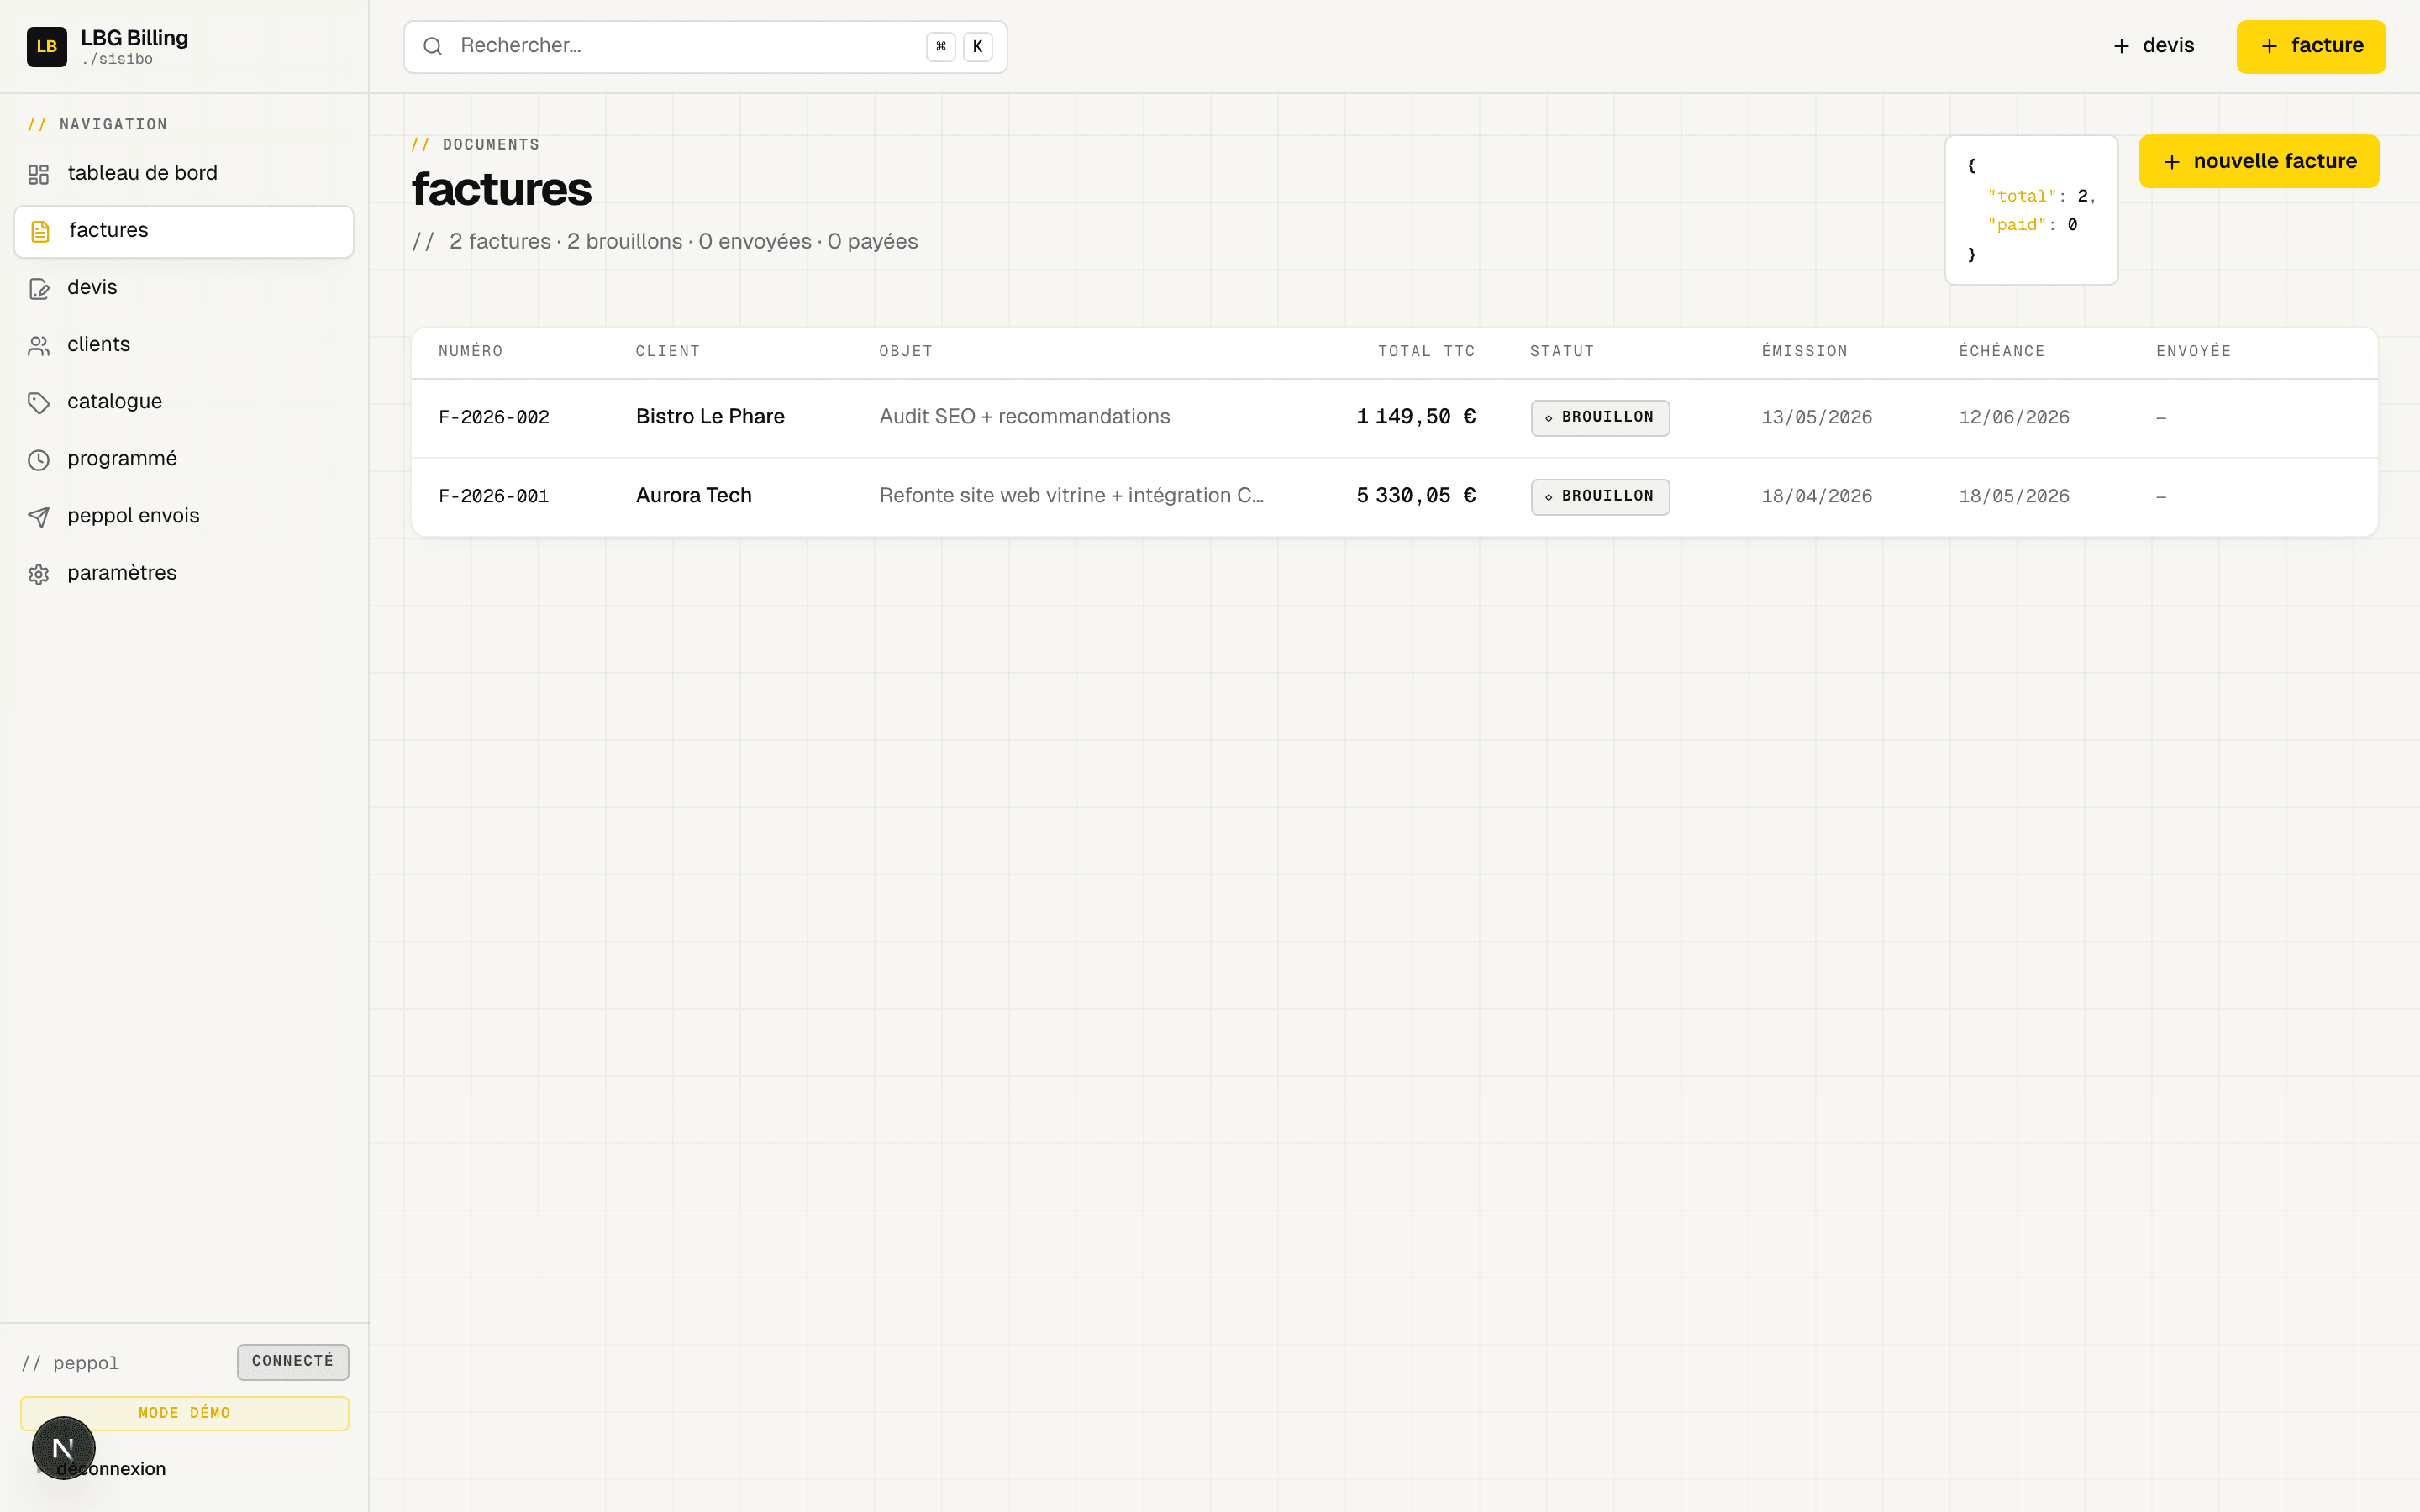Image resolution: width=2420 pixels, height=1512 pixels.
Task: Click BROUILLON status of F-2026-001
Action: (x=1600, y=496)
